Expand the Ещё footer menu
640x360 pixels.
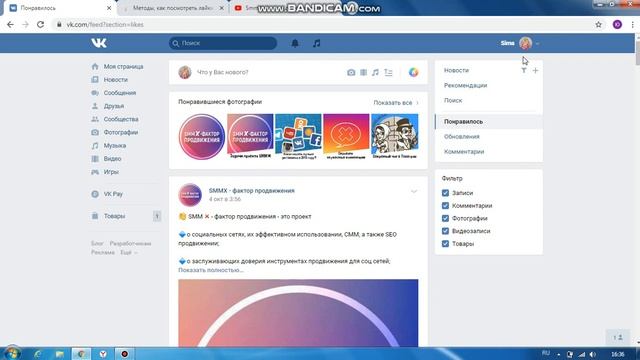[129, 253]
